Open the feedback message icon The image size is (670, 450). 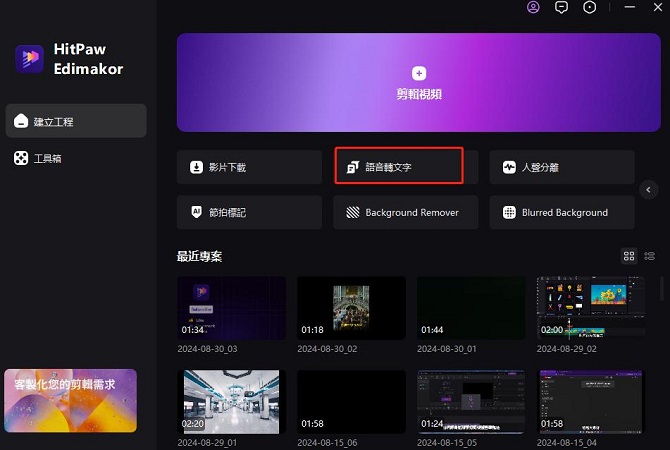(x=562, y=7)
